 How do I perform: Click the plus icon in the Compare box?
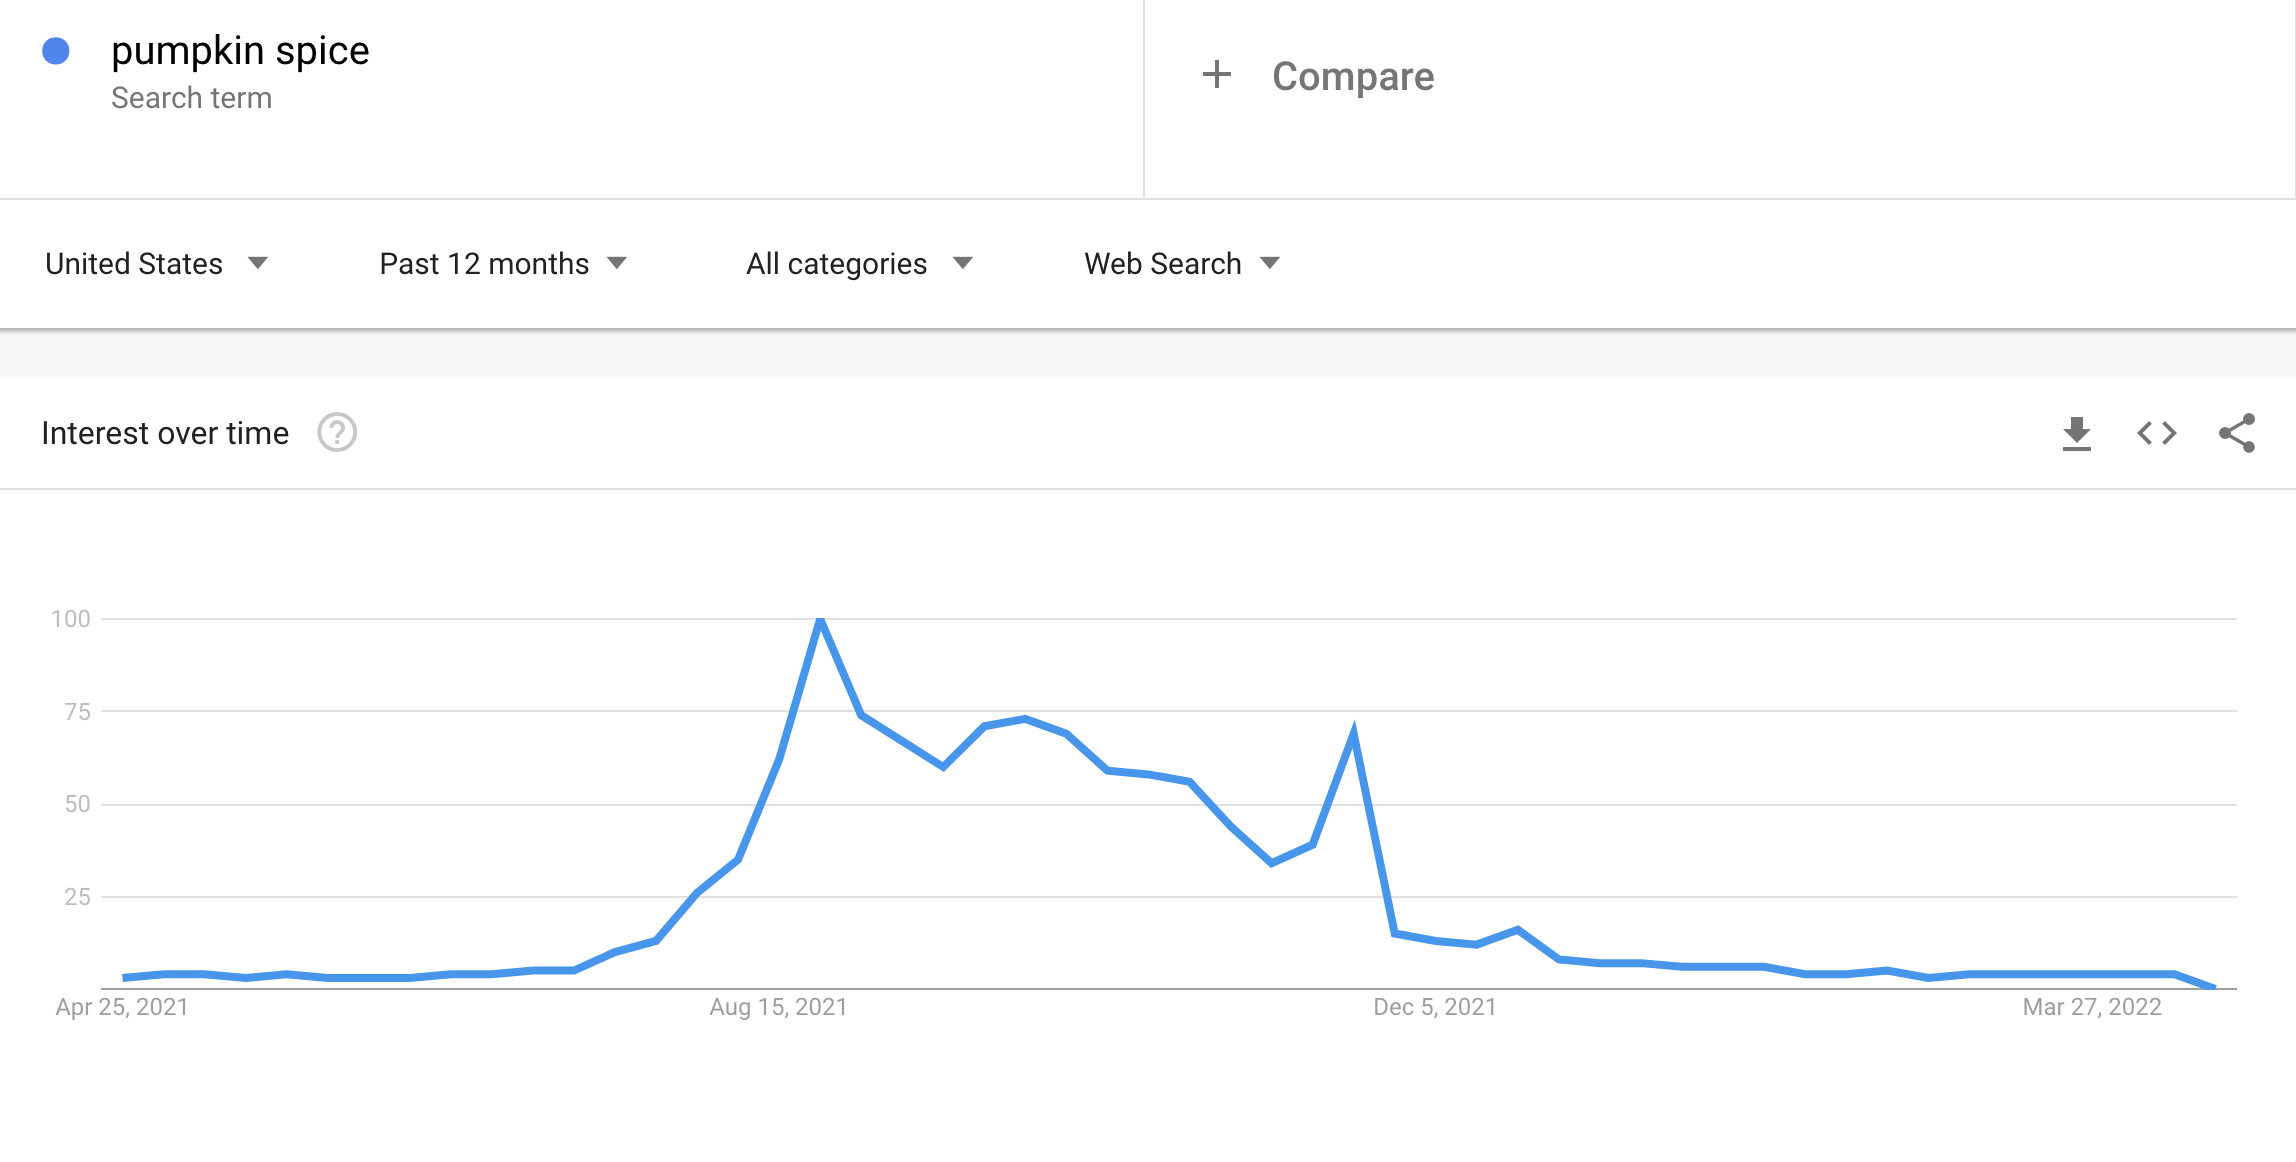pyautogui.click(x=1217, y=75)
